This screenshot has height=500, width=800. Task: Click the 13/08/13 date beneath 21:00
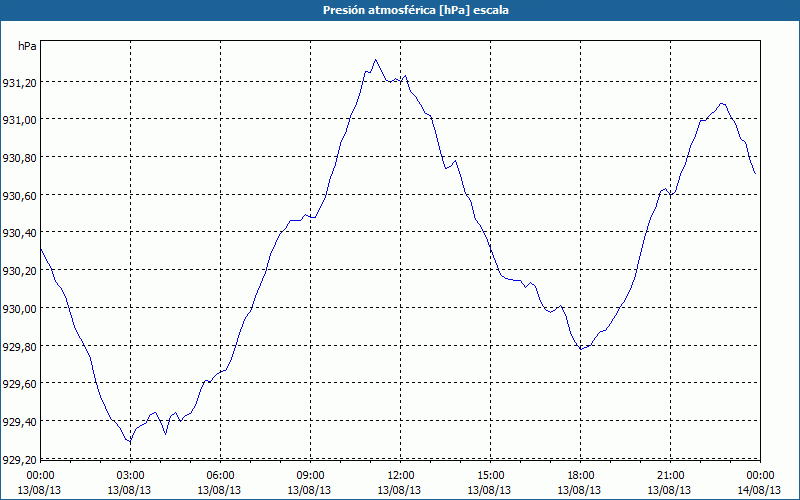669,490
